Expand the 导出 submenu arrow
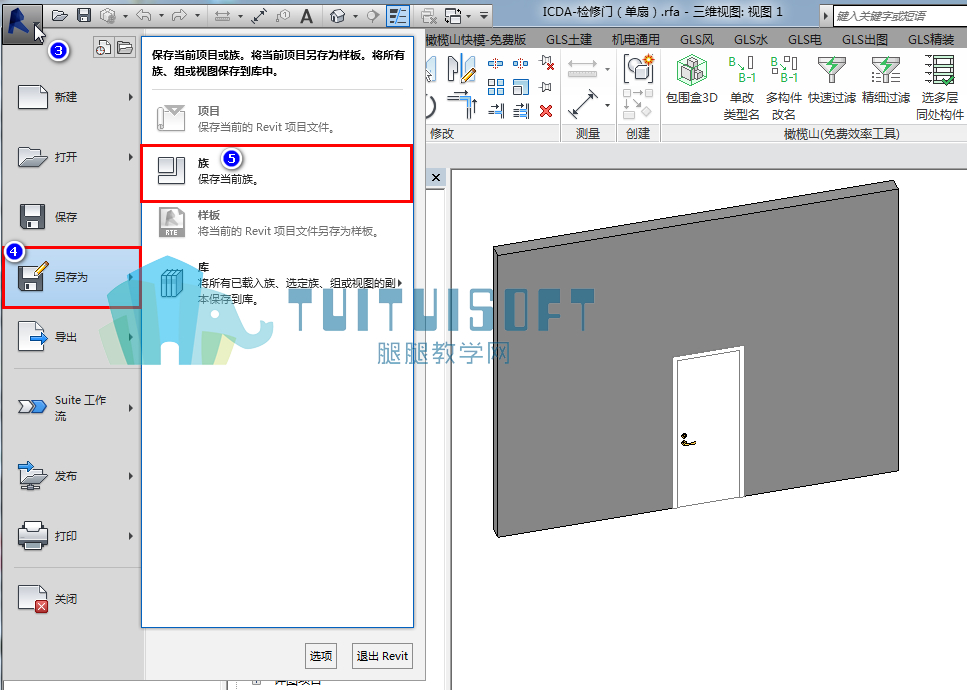This screenshot has width=967, height=690. (x=131, y=337)
